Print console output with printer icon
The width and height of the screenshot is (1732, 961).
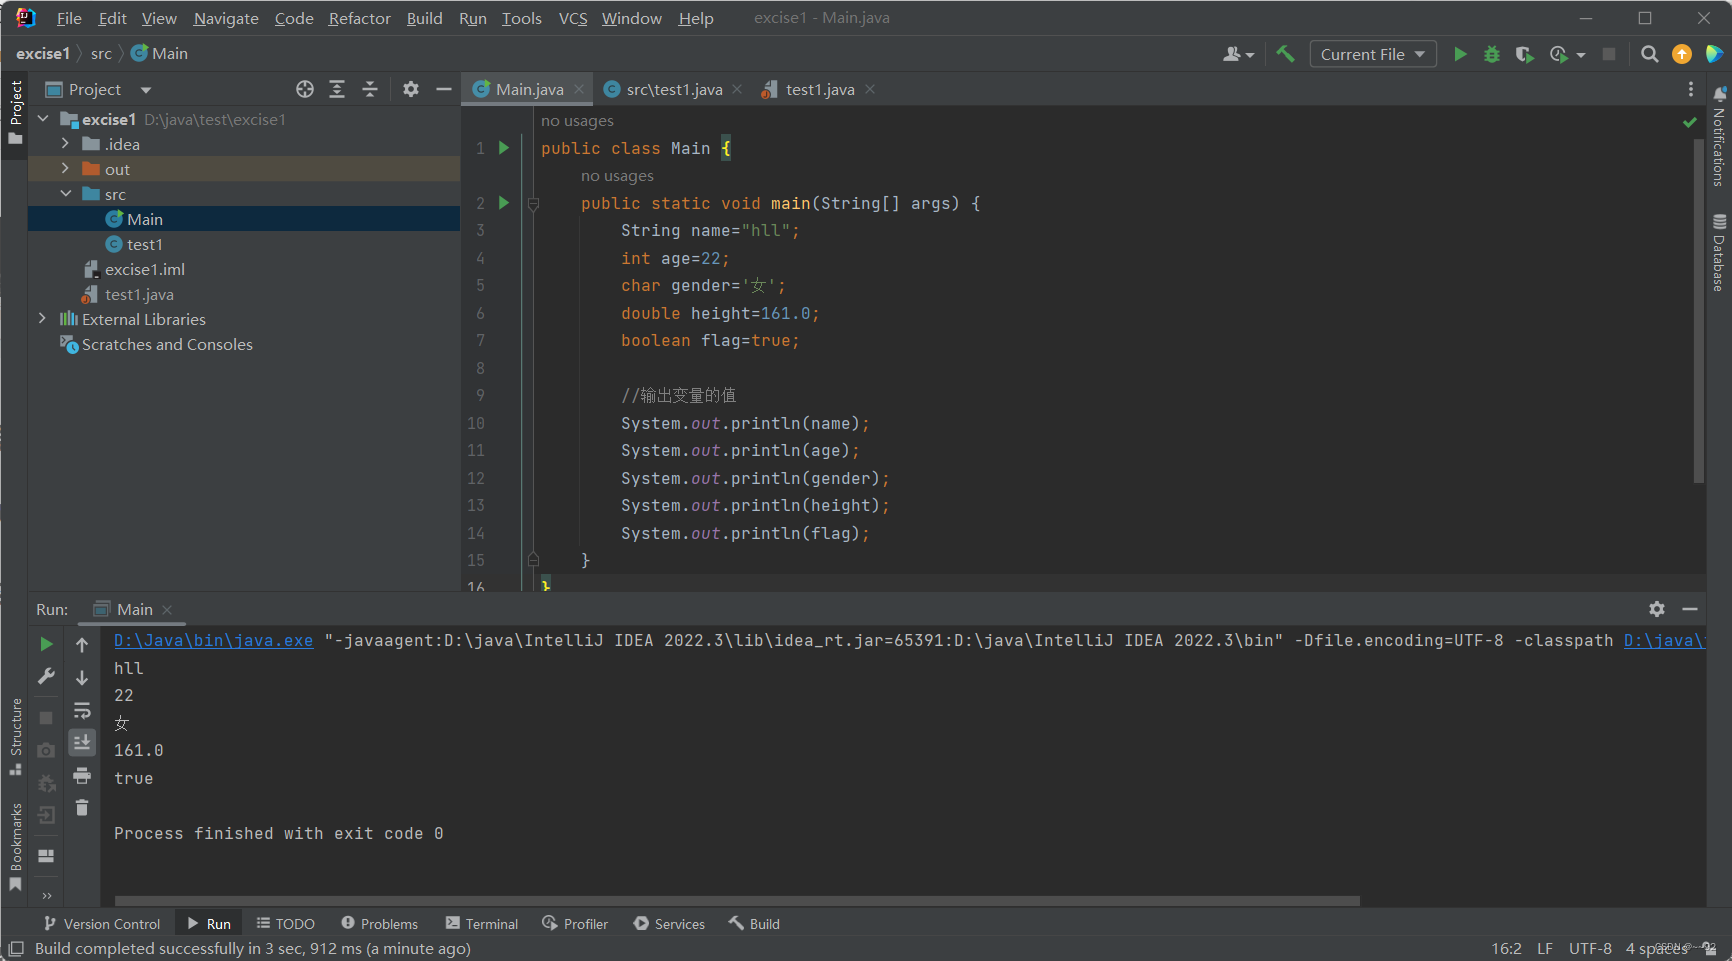[82, 775]
